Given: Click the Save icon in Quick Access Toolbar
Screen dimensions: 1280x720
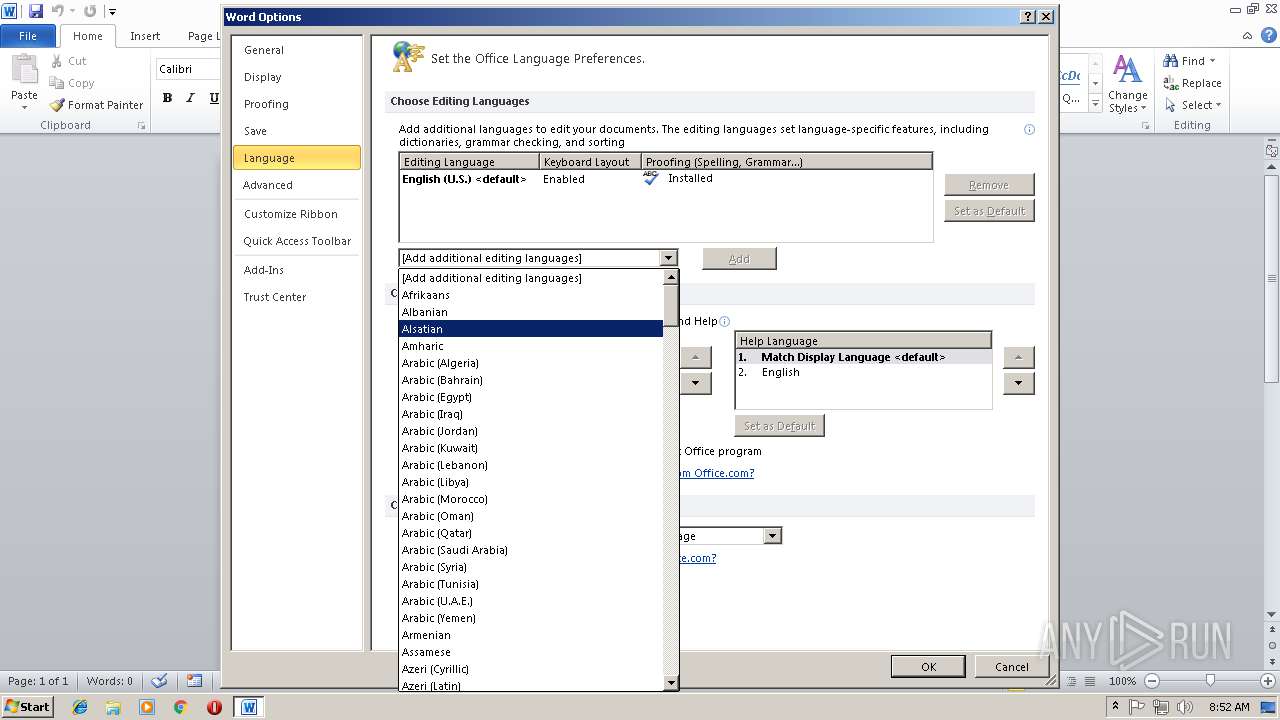Looking at the screenshot, I should pos(36,11).
